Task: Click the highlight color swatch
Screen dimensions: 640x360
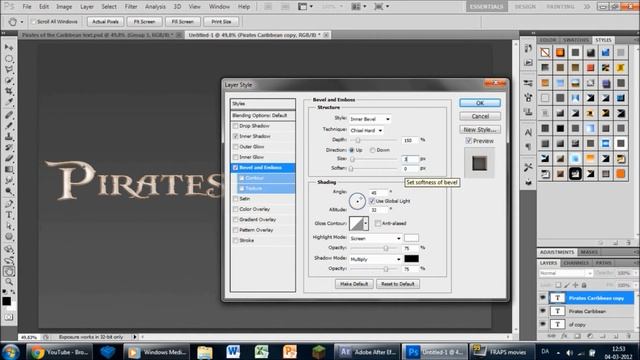Action: [x=411, y=238]
